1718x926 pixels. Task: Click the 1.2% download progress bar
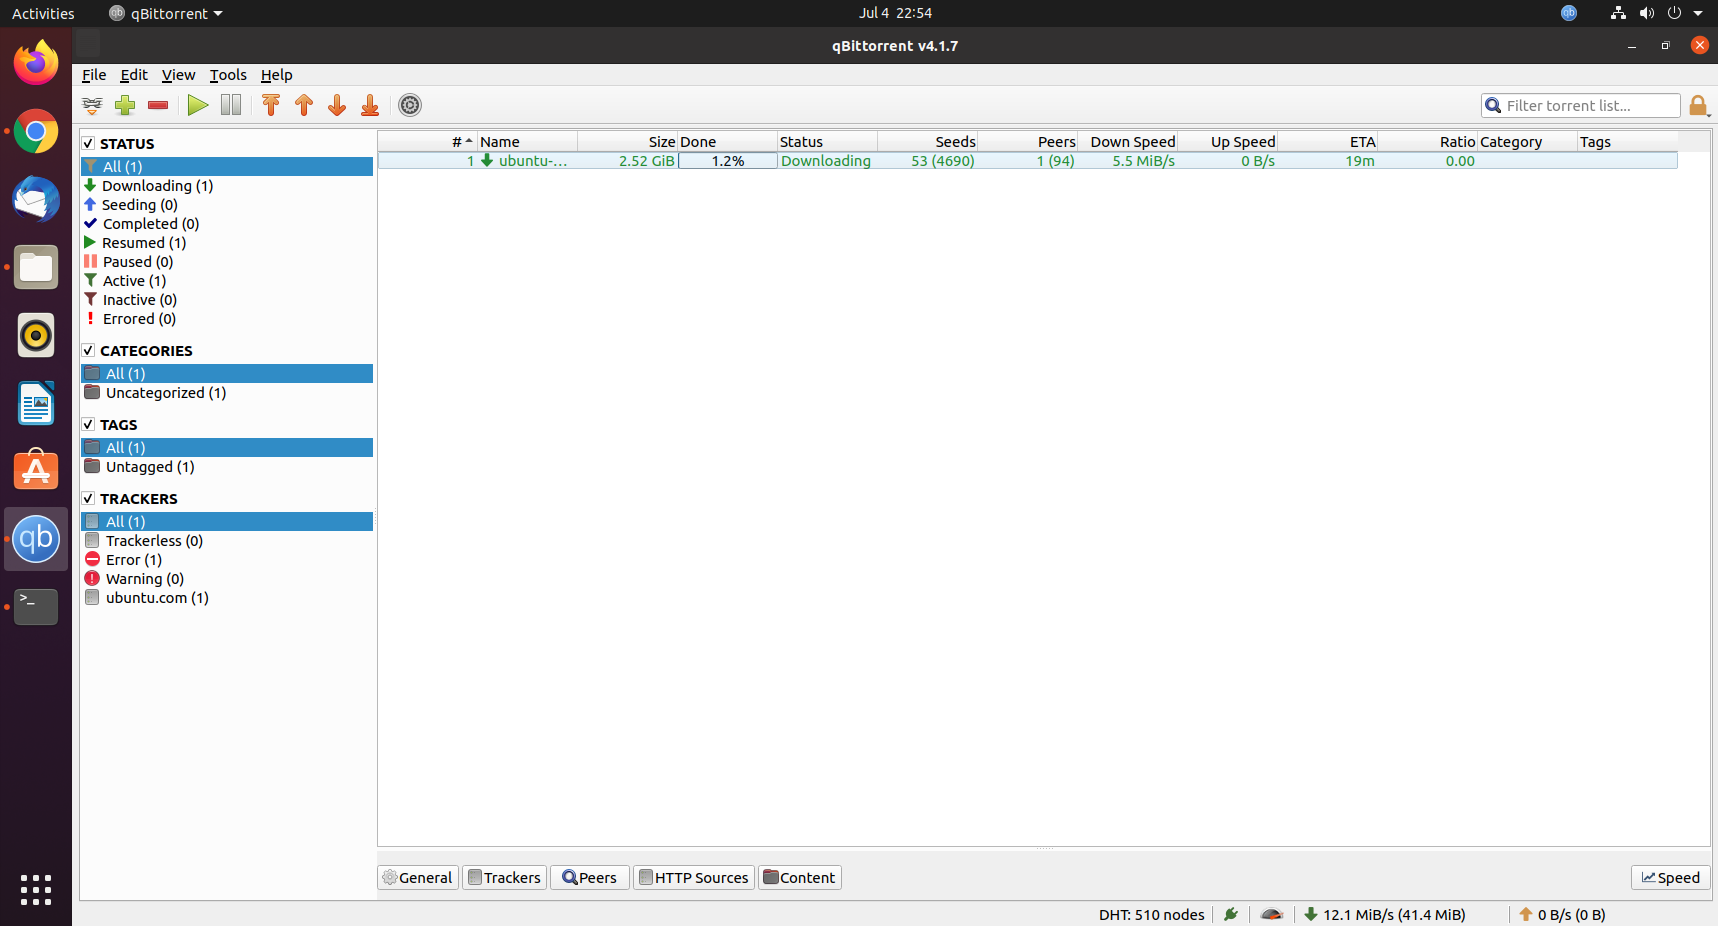(727, 160)
